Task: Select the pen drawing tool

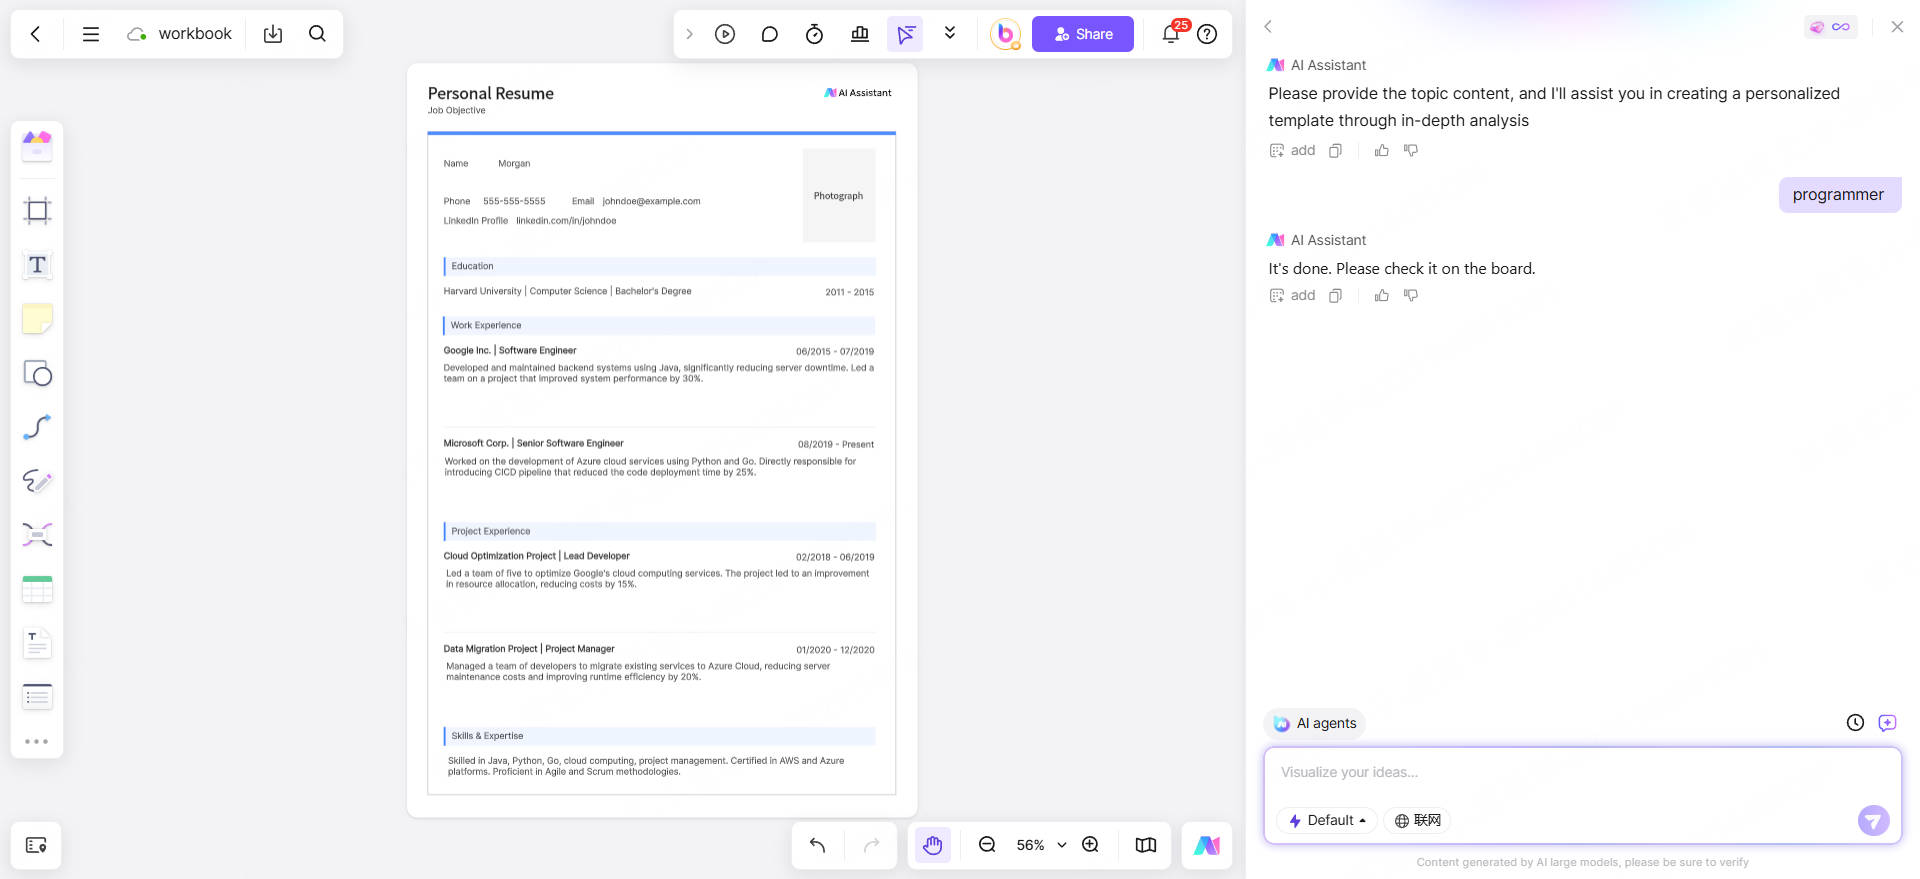Action: coord(37,481)
